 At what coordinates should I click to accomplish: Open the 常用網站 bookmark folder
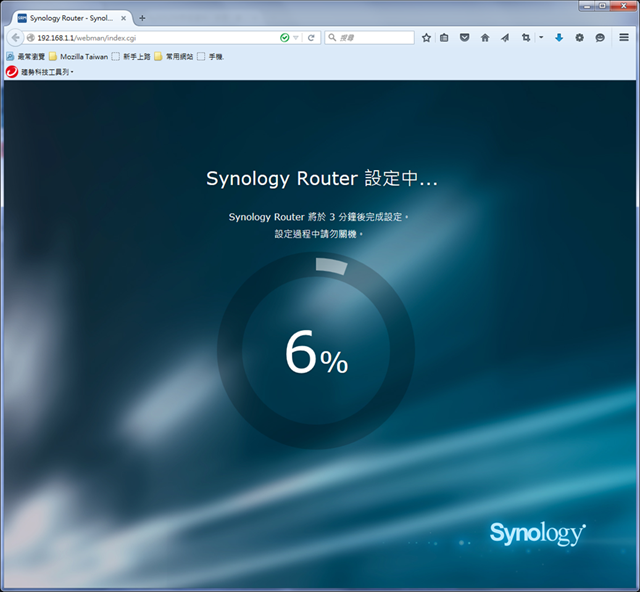pos(174,57)
